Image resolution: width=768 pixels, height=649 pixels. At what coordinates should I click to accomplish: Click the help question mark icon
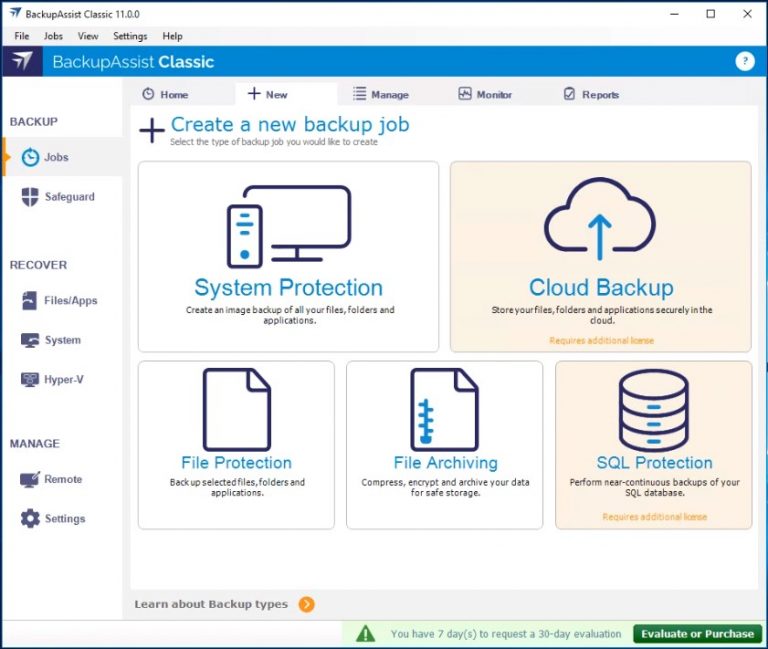point(744,62)
